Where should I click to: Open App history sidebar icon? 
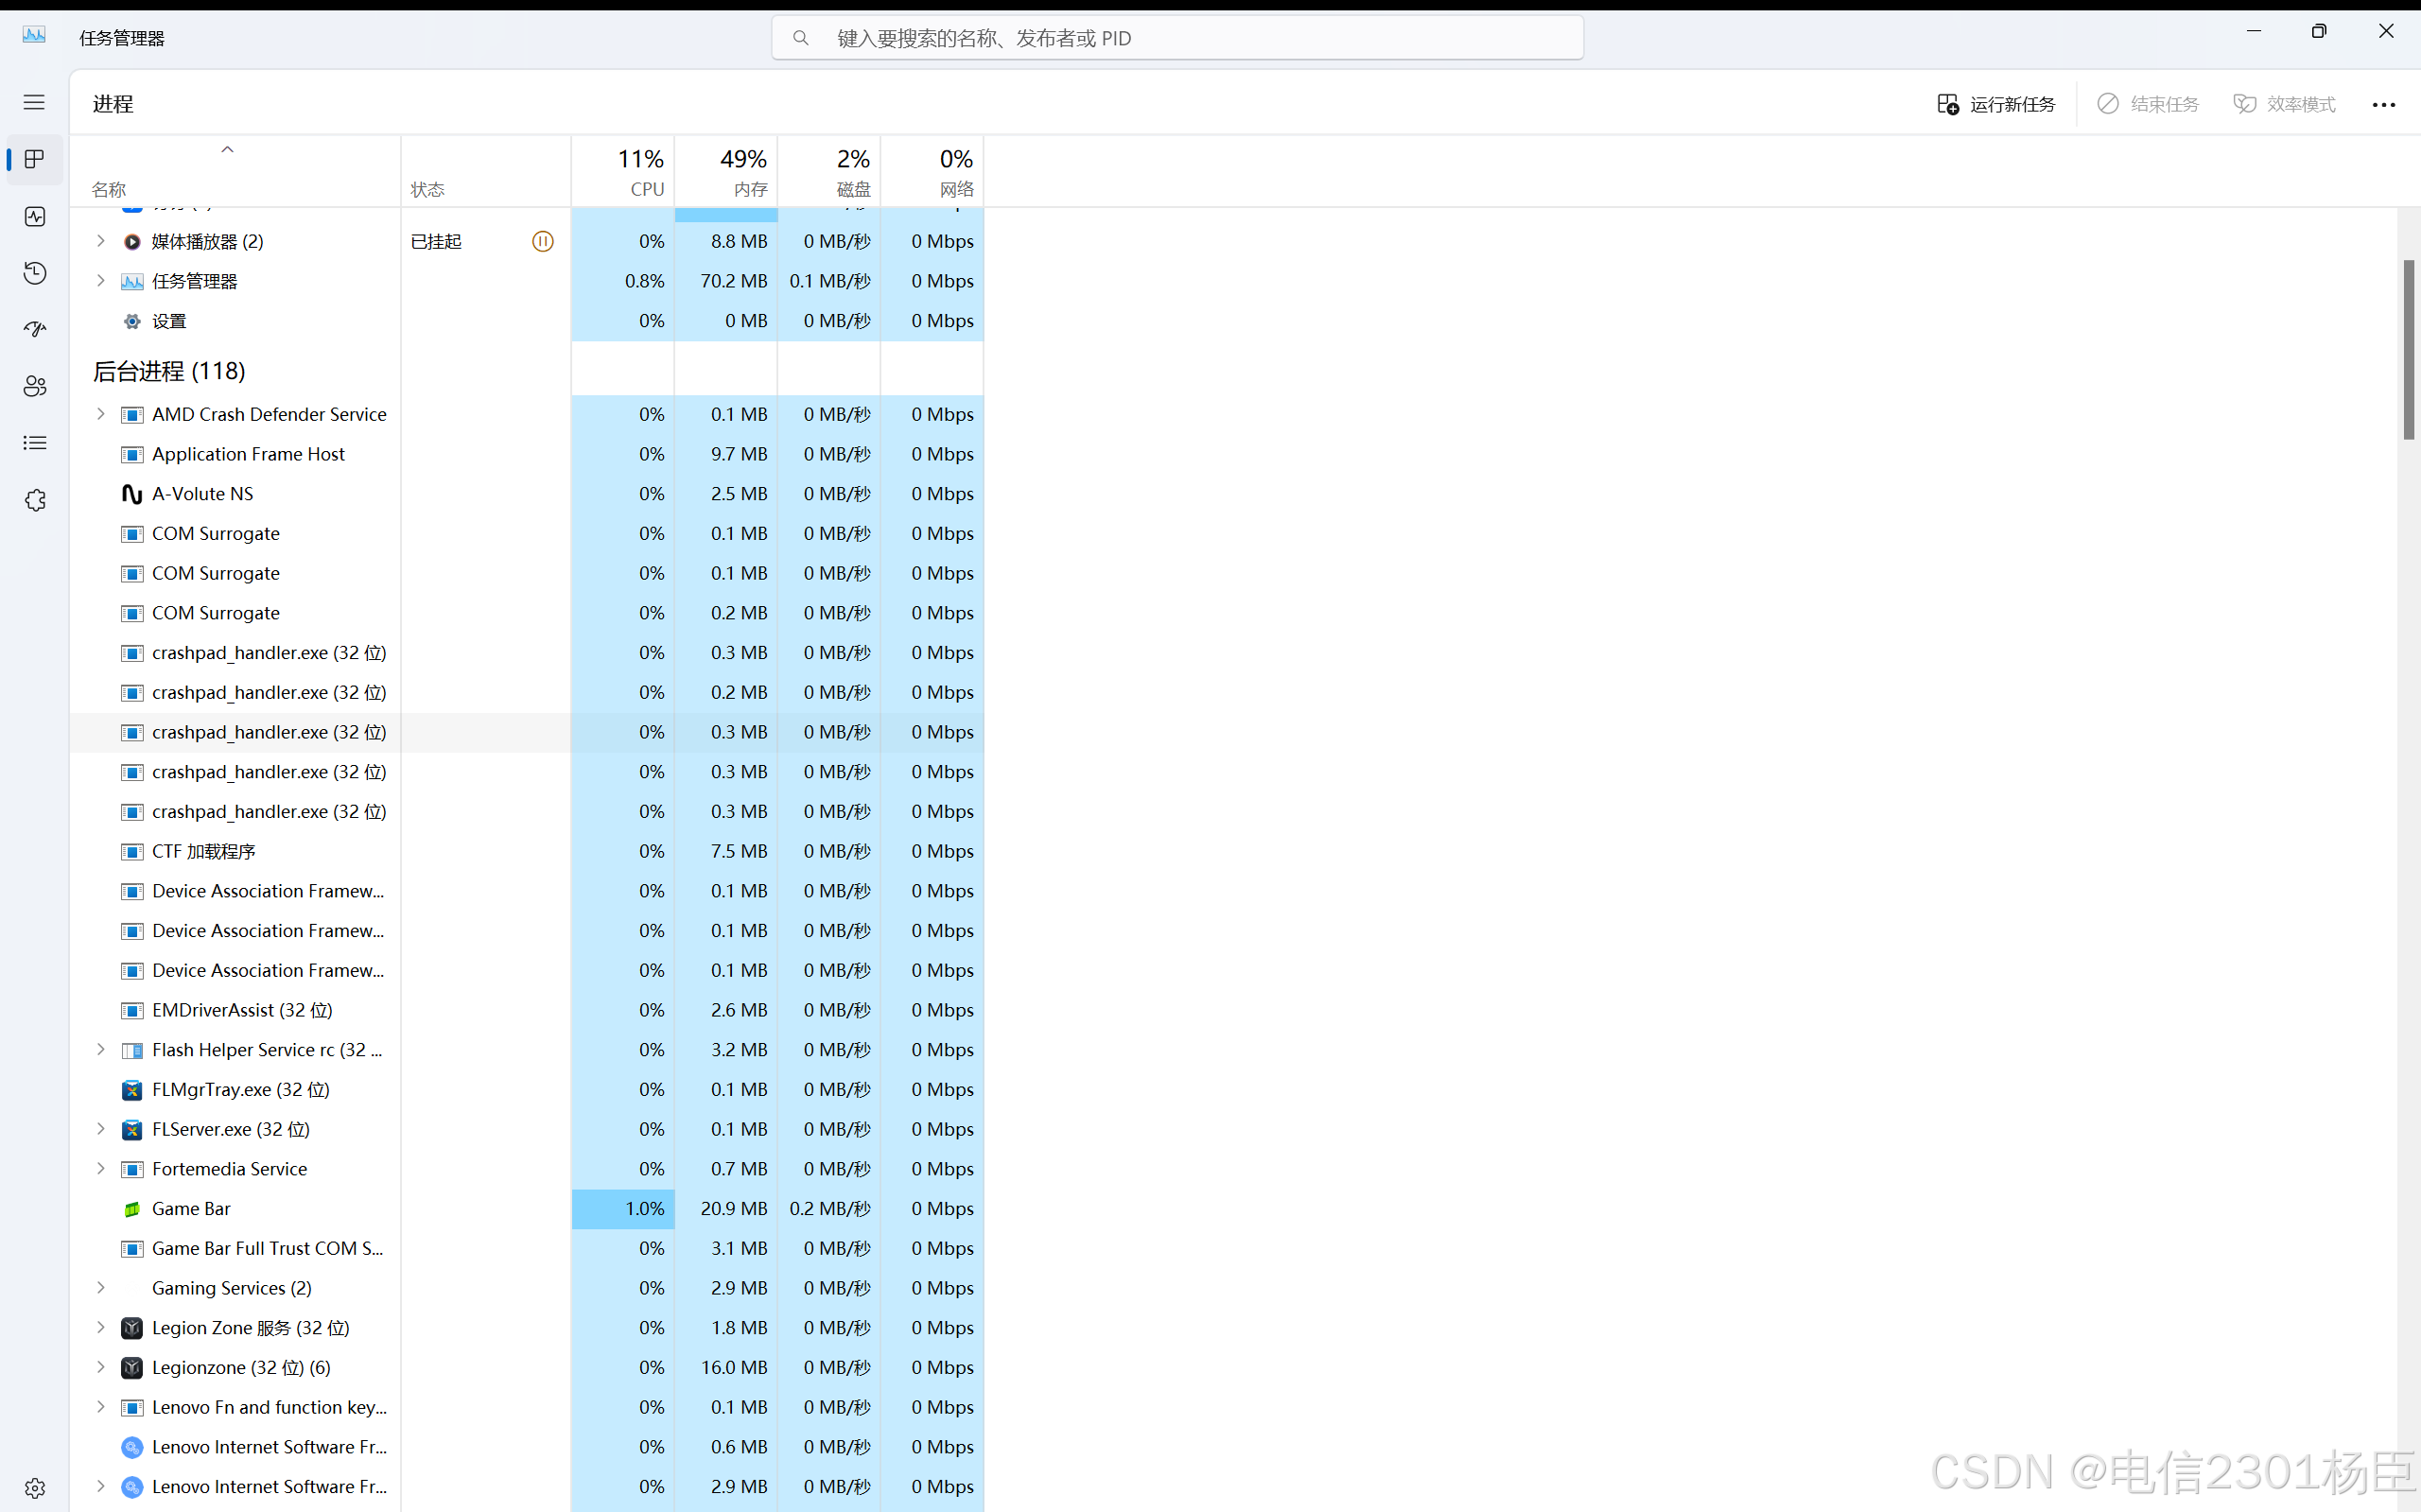35,273
